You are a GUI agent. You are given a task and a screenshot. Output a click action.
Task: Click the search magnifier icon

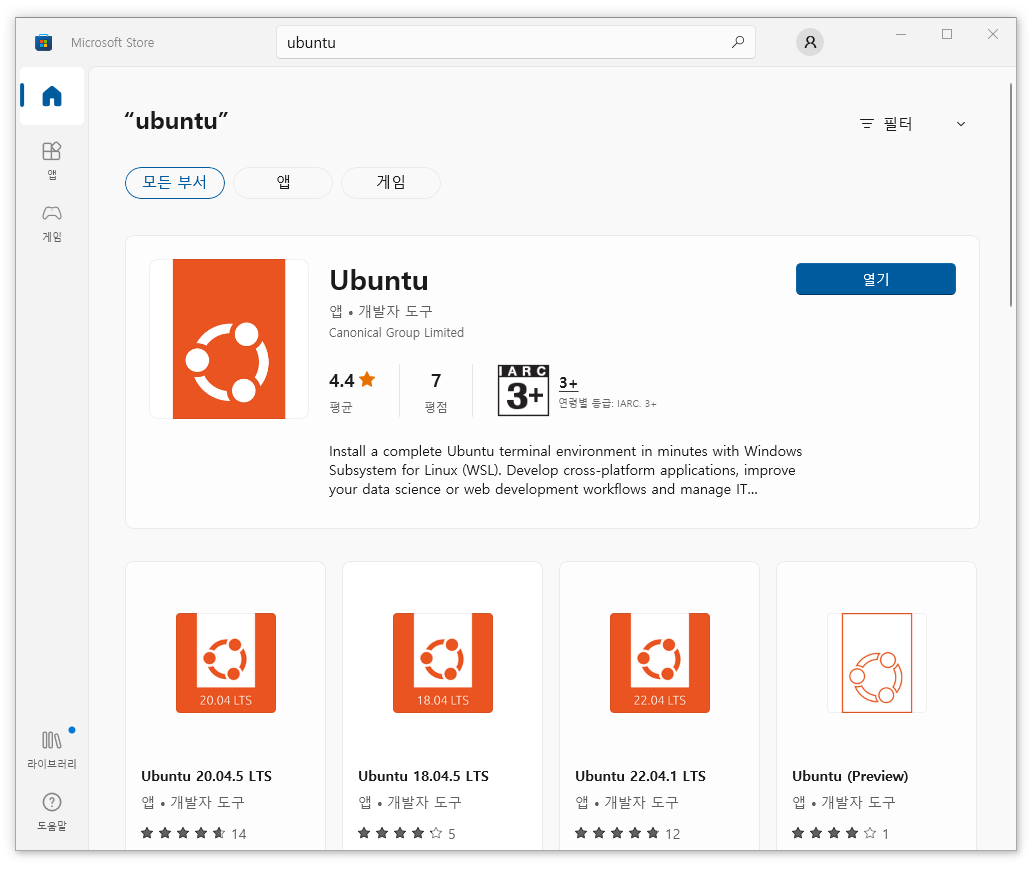click(x=738, y=42)
